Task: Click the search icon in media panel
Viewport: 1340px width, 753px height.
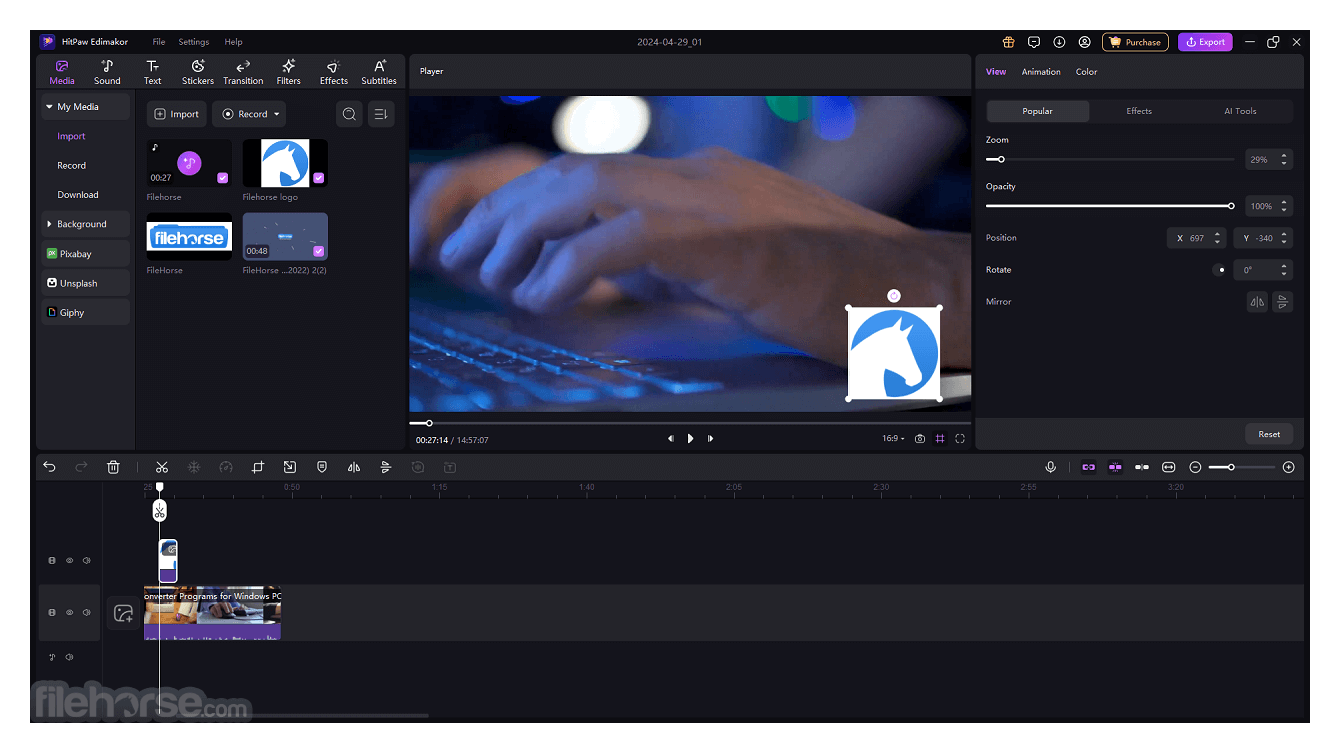Action: point(349,114)
